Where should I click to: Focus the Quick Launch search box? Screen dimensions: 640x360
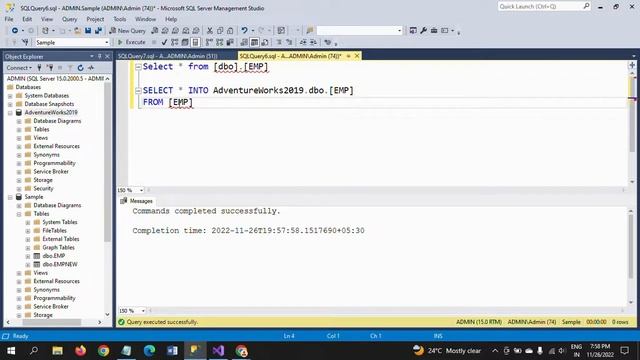point(544,6)
